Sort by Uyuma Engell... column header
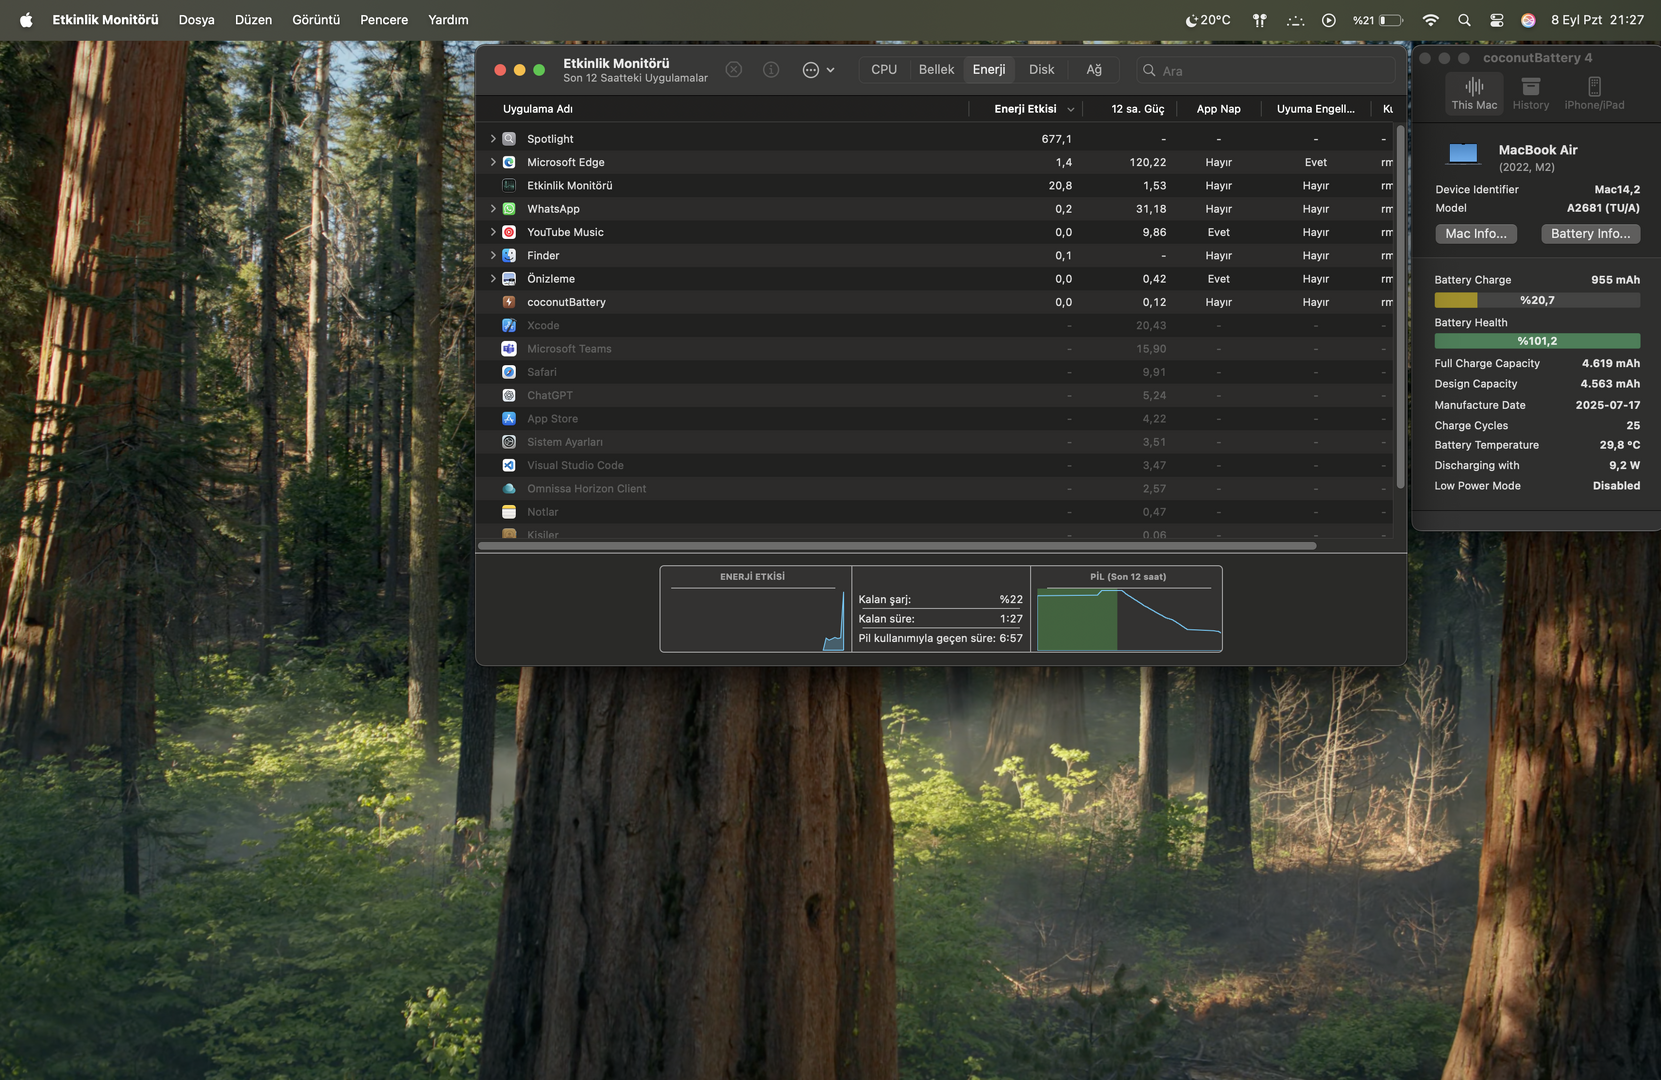The height and width of the screenshot is (1080, 1661). click(1315, 109)
